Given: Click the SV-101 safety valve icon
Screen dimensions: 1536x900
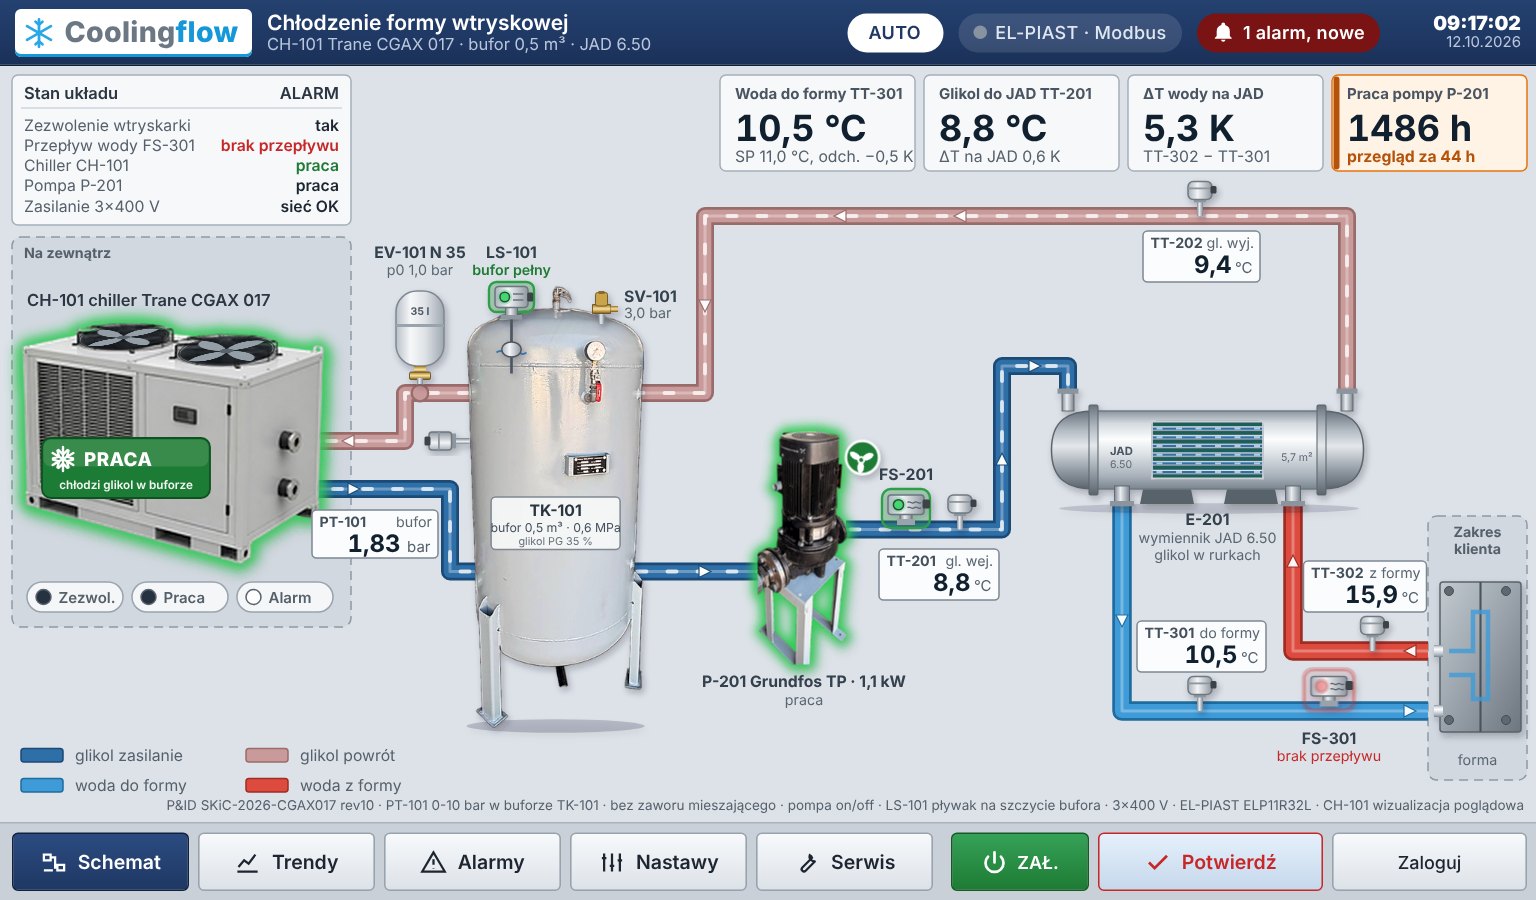Looking at the screenshot, I should point(603,303).
